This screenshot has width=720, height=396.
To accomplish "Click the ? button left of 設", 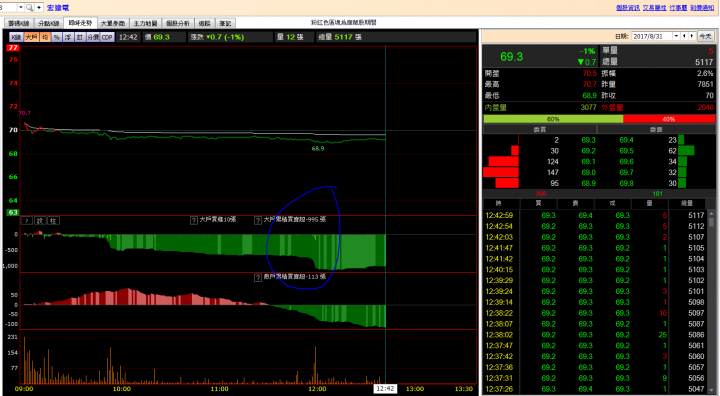I will 27,221.
